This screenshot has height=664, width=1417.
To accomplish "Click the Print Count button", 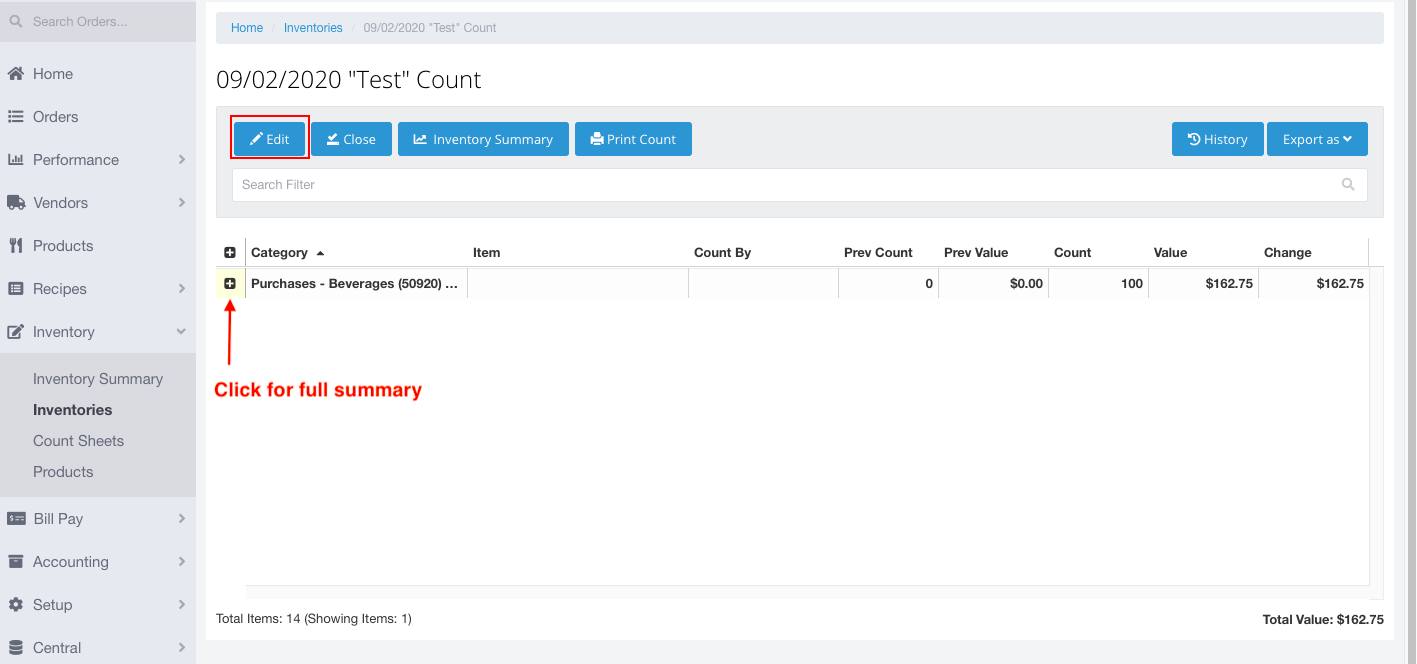I will coord(633,140).
